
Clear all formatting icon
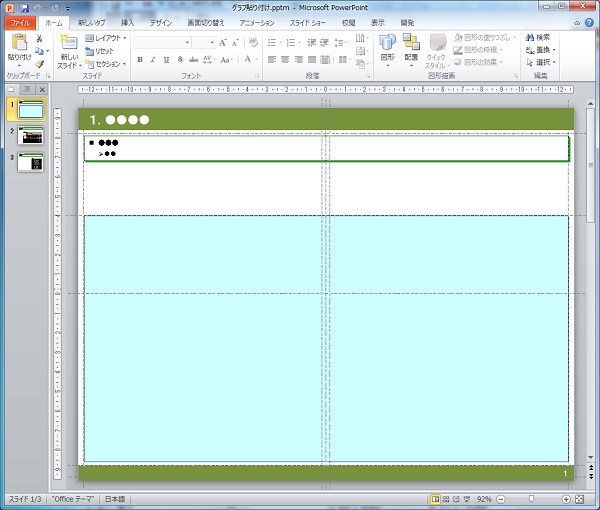(x=253, y=42)
